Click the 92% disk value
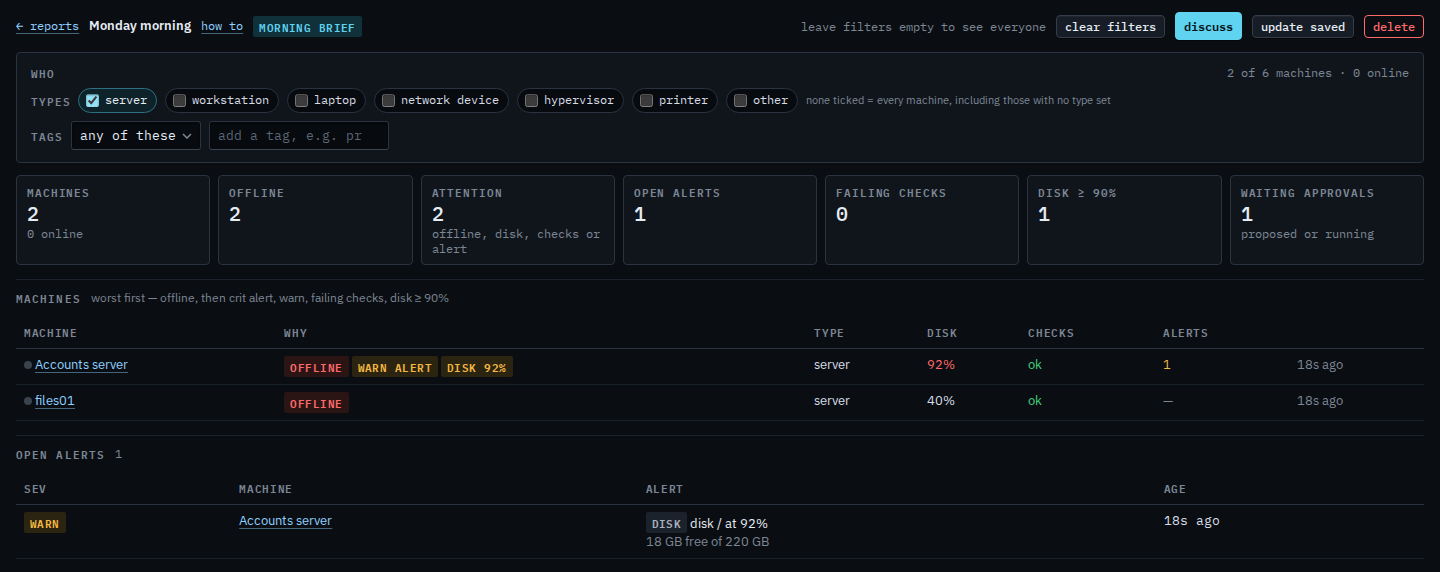The image size is (1440, 572). pos(941,365)
